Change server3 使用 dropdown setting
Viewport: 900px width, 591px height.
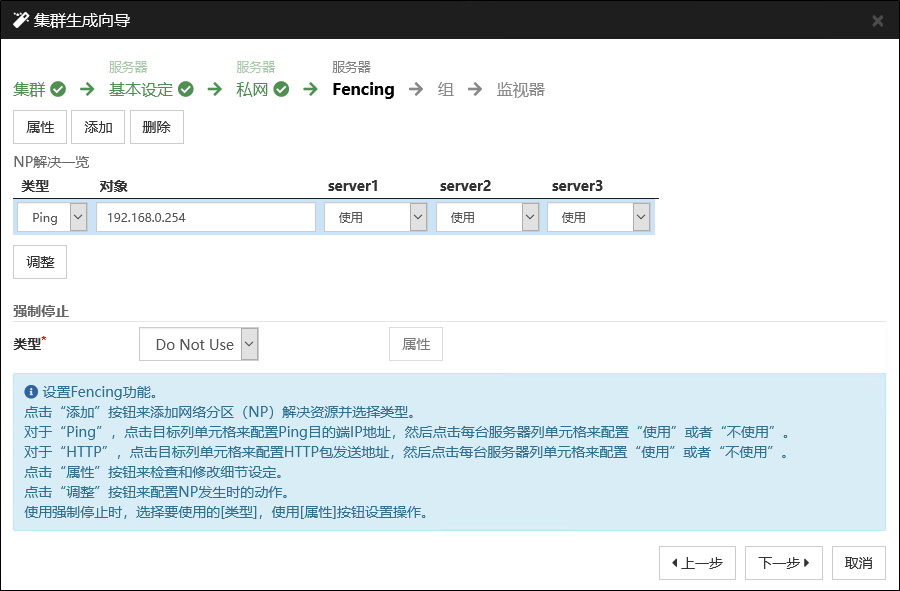(x=599, y=217)
